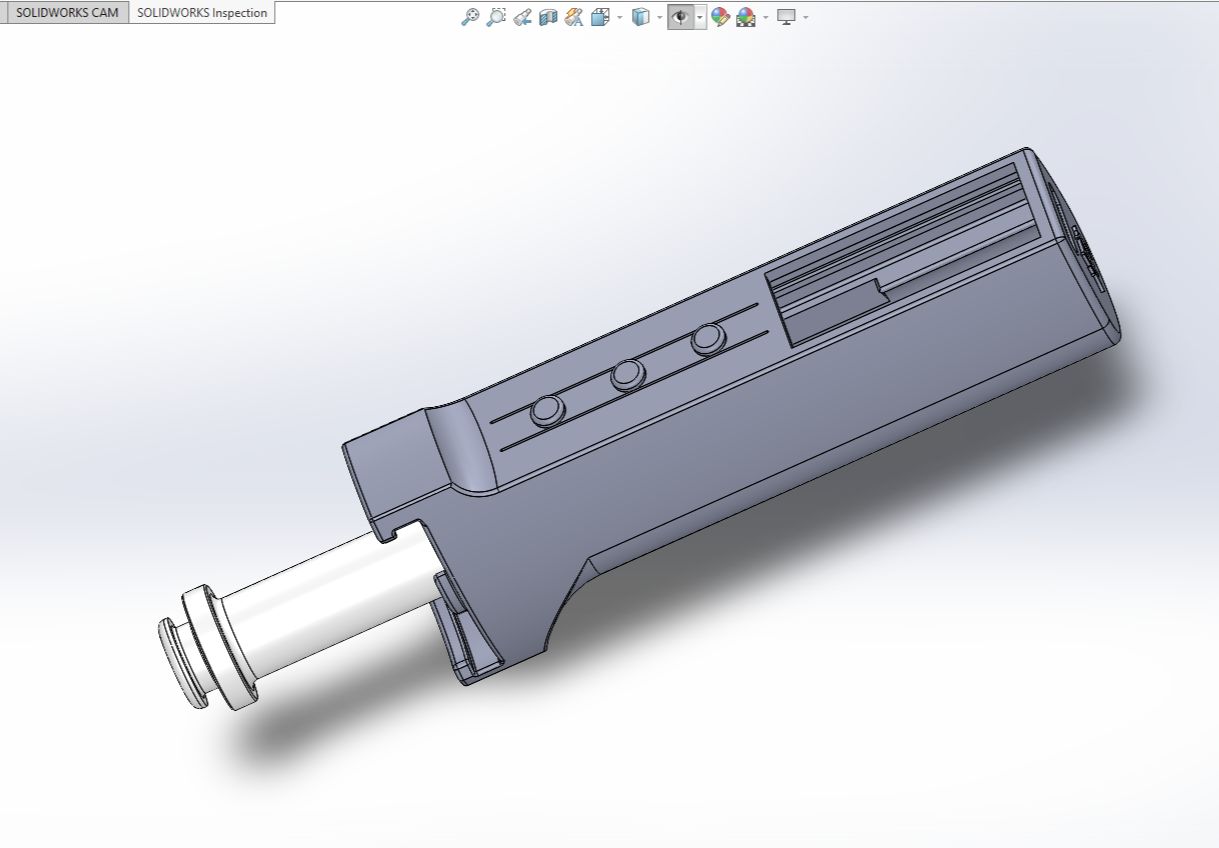Screen dimensions: 1219x848
Task: Click the Apply Scene icon
Action: pyautogui.click(x=746, y=17)
